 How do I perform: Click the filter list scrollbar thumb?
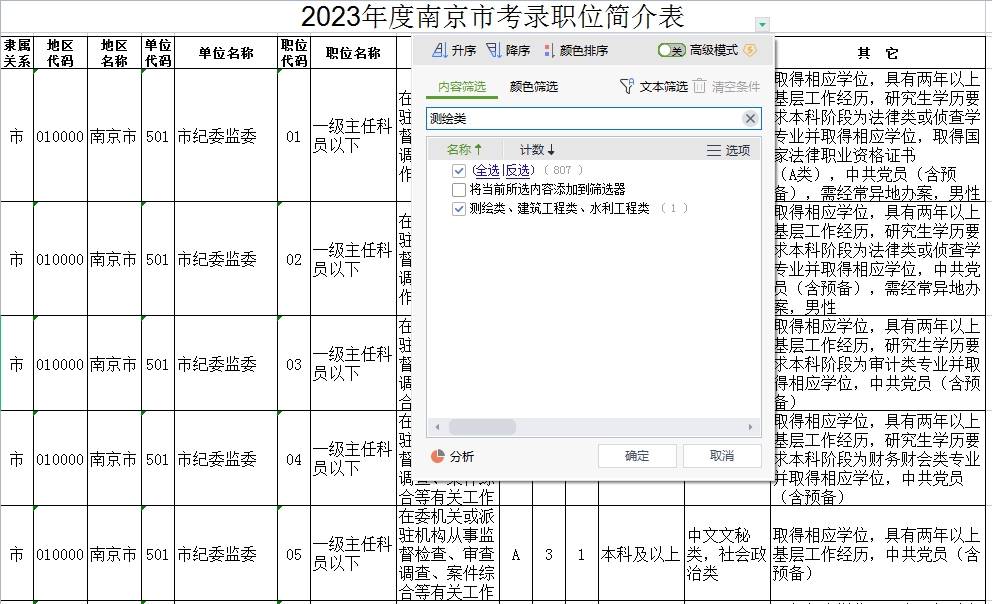(482, 427)
